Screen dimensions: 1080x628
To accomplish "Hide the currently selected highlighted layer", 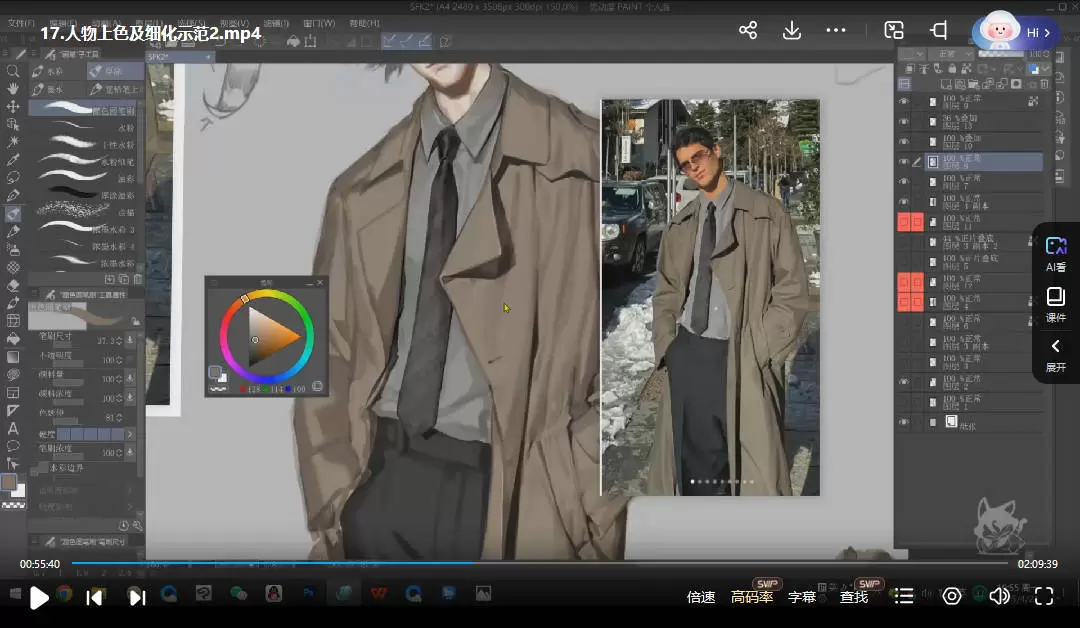I will pyautogui.click(x=904, y=161).
